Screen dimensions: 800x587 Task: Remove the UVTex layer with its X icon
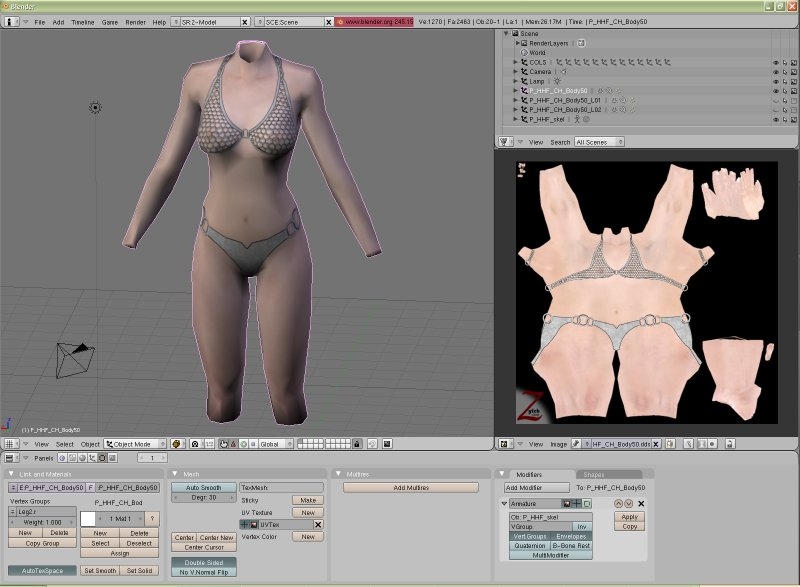coord(318,524)
